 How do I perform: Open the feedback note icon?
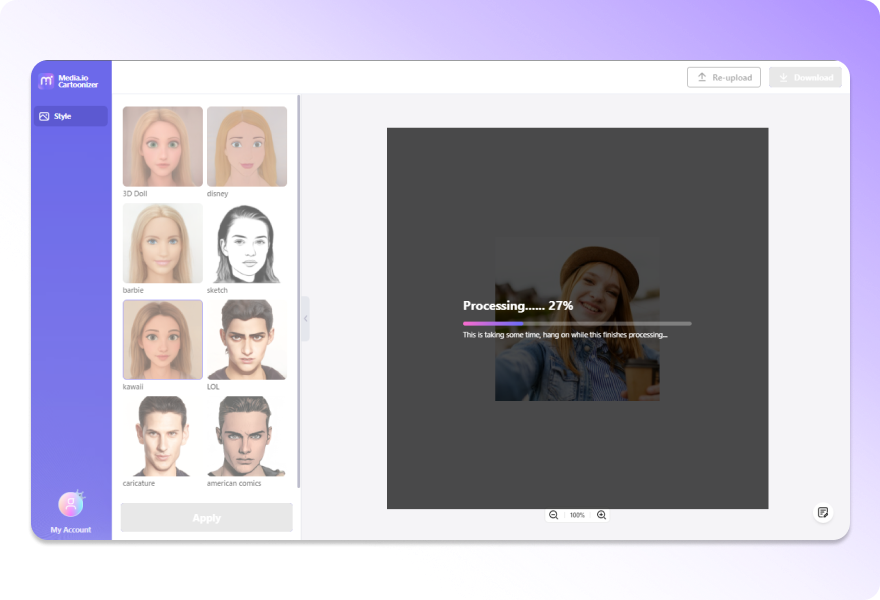point(823,512)
